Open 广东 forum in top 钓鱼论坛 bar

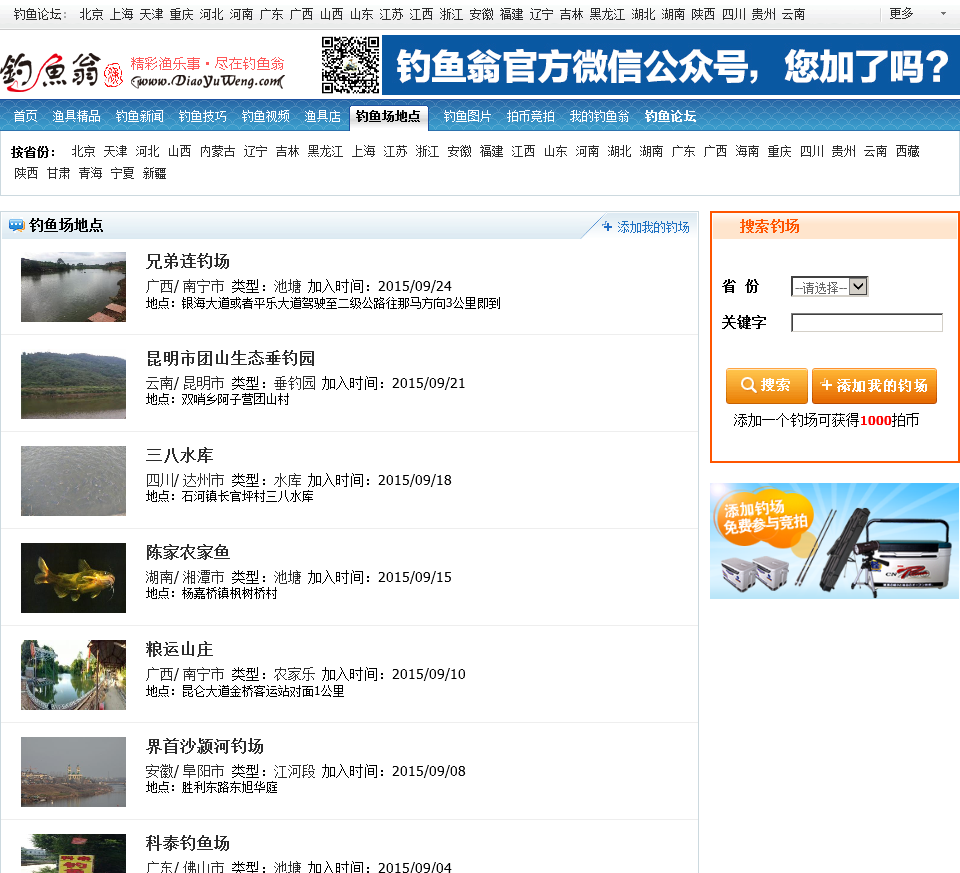(271, 14)
